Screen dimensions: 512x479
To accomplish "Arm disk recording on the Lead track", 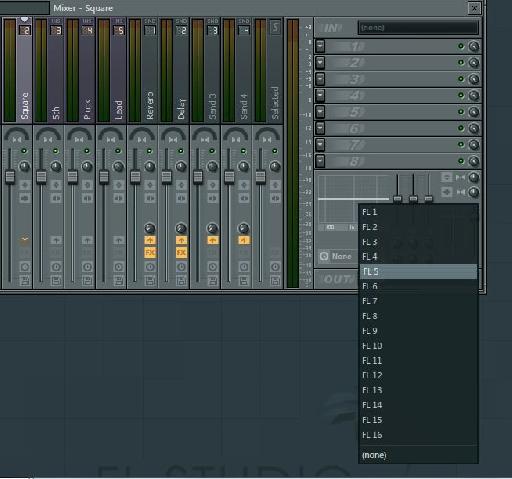I will coord(119,281).
